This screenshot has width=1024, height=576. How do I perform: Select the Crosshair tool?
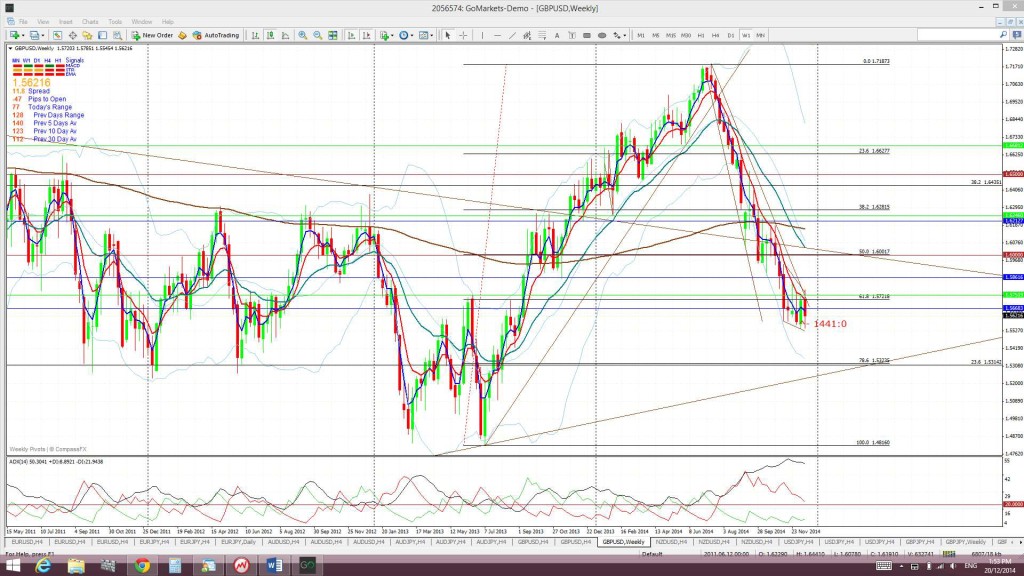click(x=463, y=35)
